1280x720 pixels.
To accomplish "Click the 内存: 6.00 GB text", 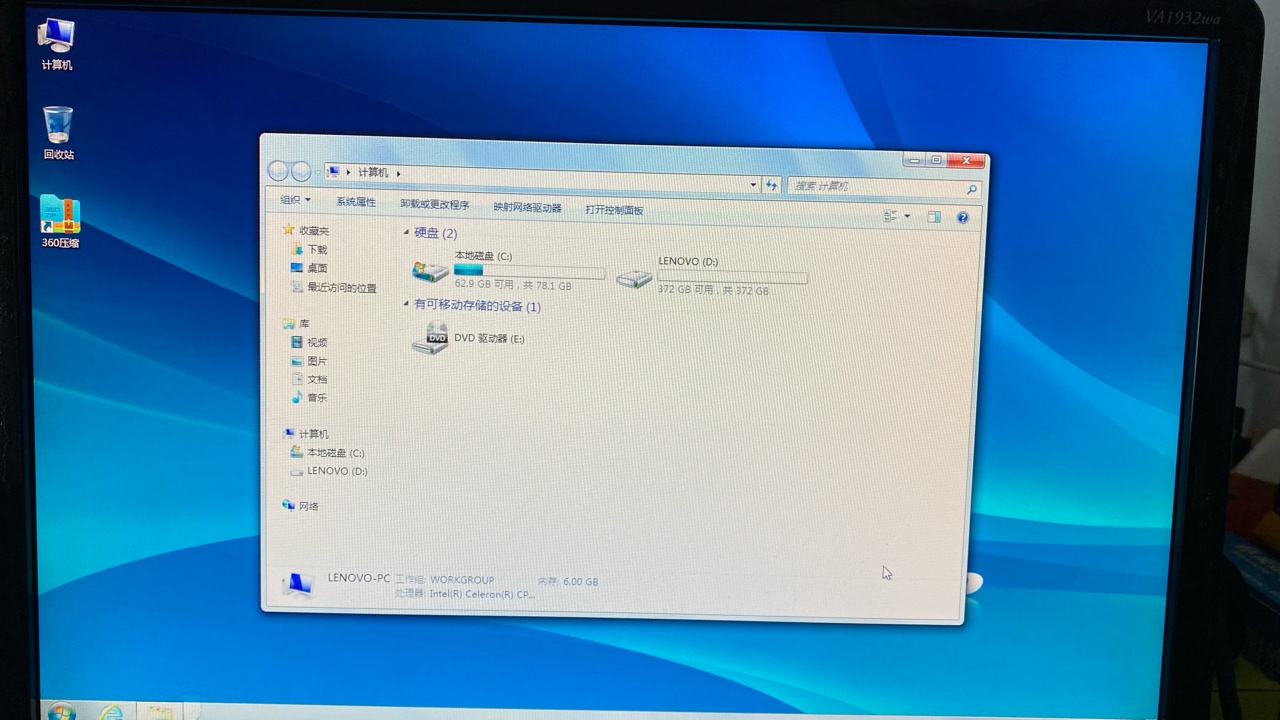I will tap(568, 581).
